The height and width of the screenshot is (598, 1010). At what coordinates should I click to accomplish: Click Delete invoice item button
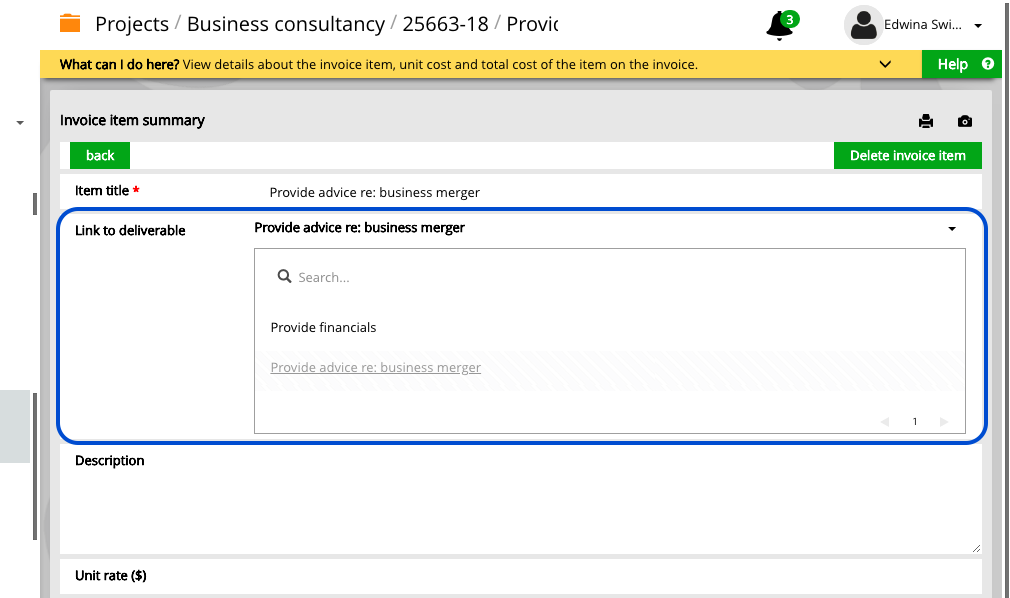(x=908, y=155)
